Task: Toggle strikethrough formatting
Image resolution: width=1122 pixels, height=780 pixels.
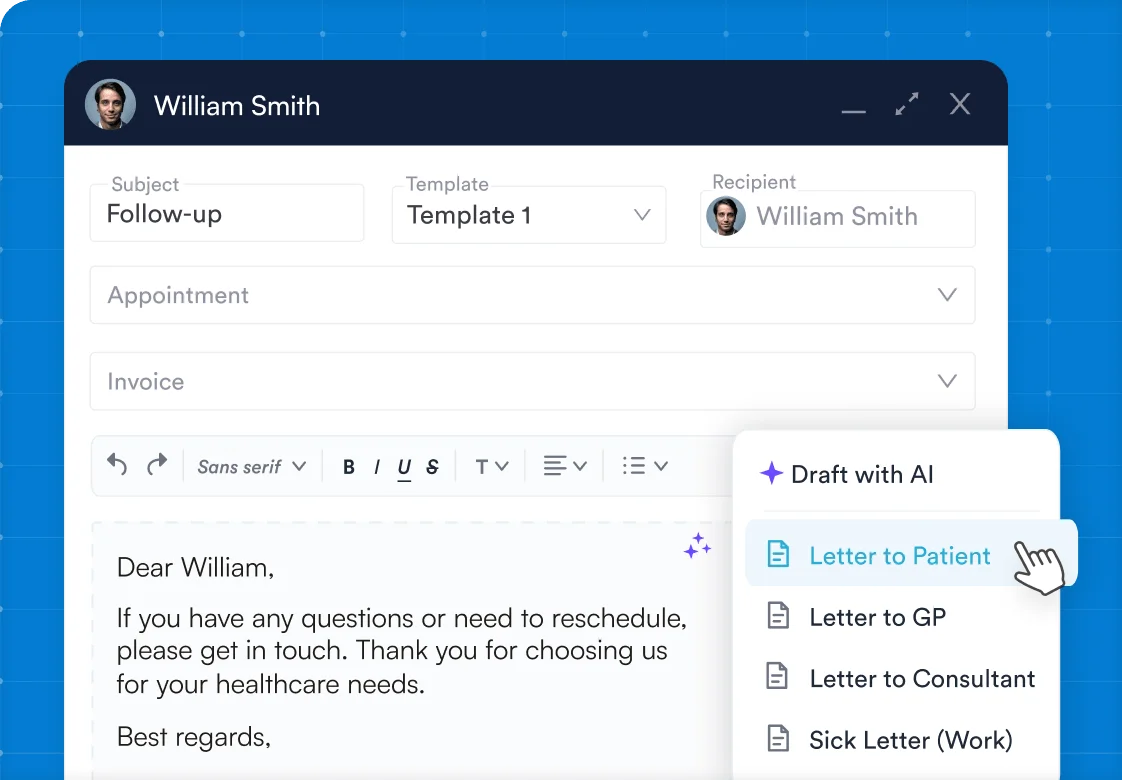Action: click(x=432, y=467)
